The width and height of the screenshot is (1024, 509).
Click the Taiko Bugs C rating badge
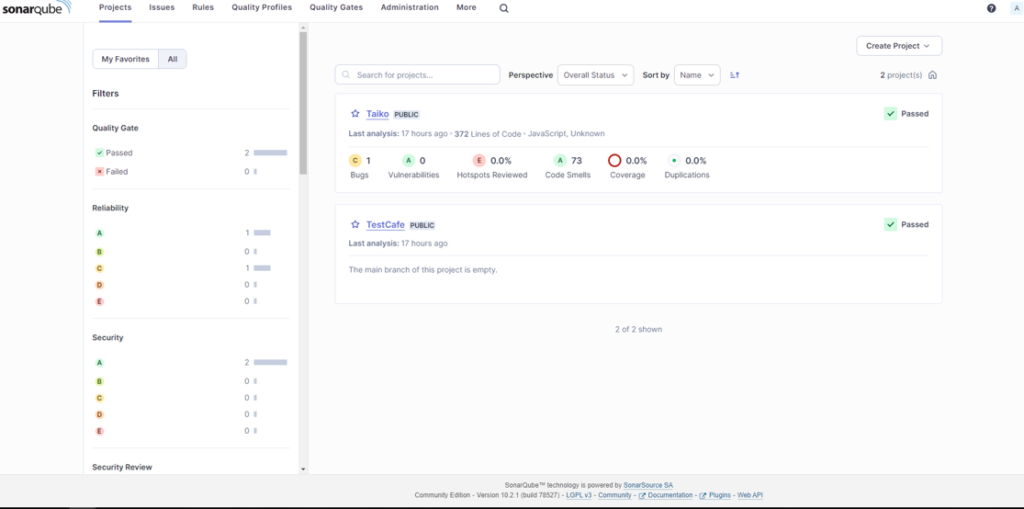[355, 160]
